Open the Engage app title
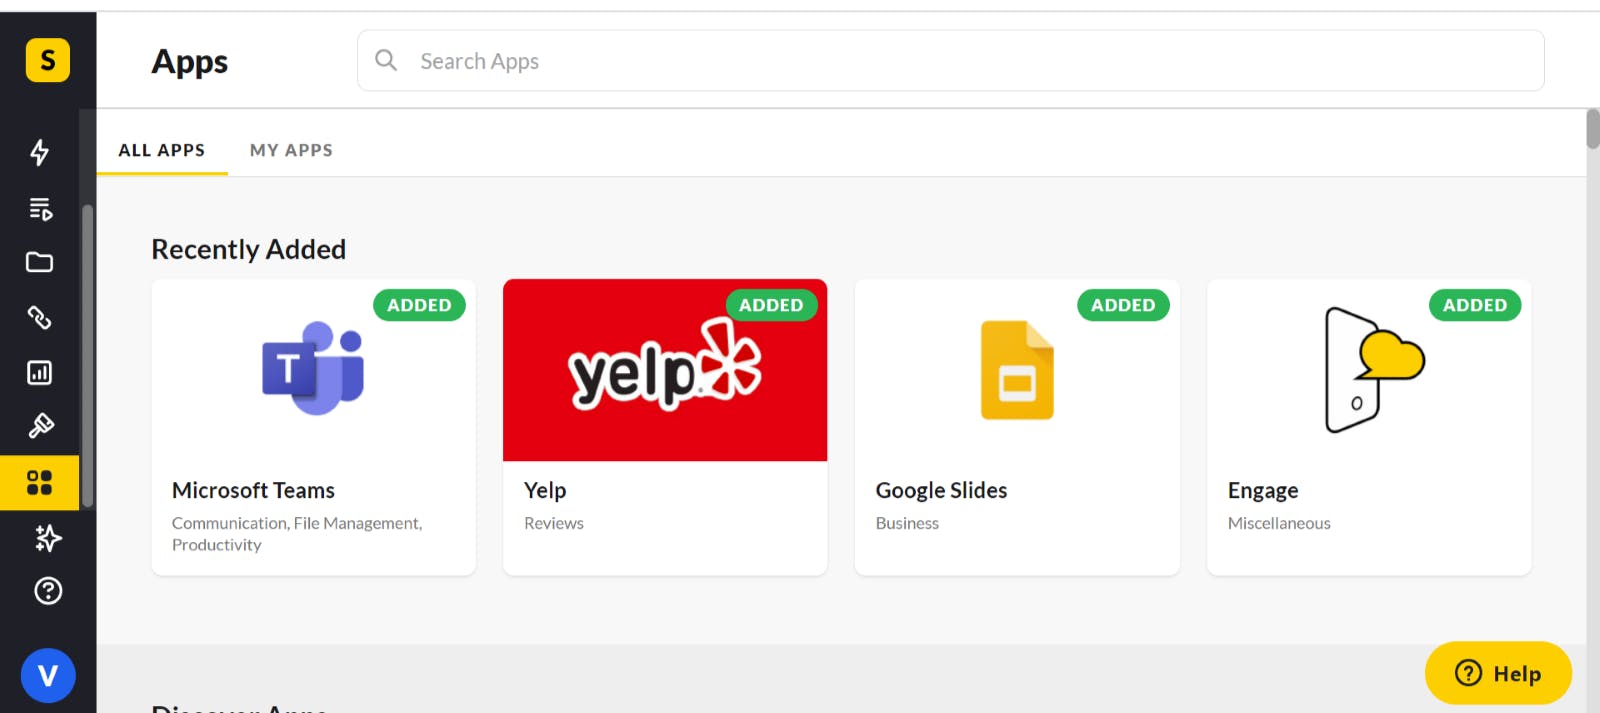Screen dimensions: 1600x713 tap(1263, 490)
